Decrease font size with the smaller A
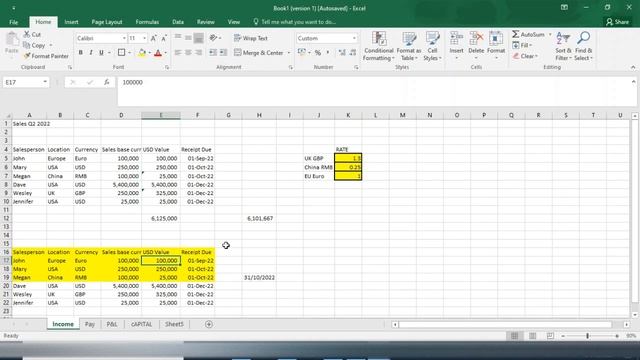 [x=164, y=38]
